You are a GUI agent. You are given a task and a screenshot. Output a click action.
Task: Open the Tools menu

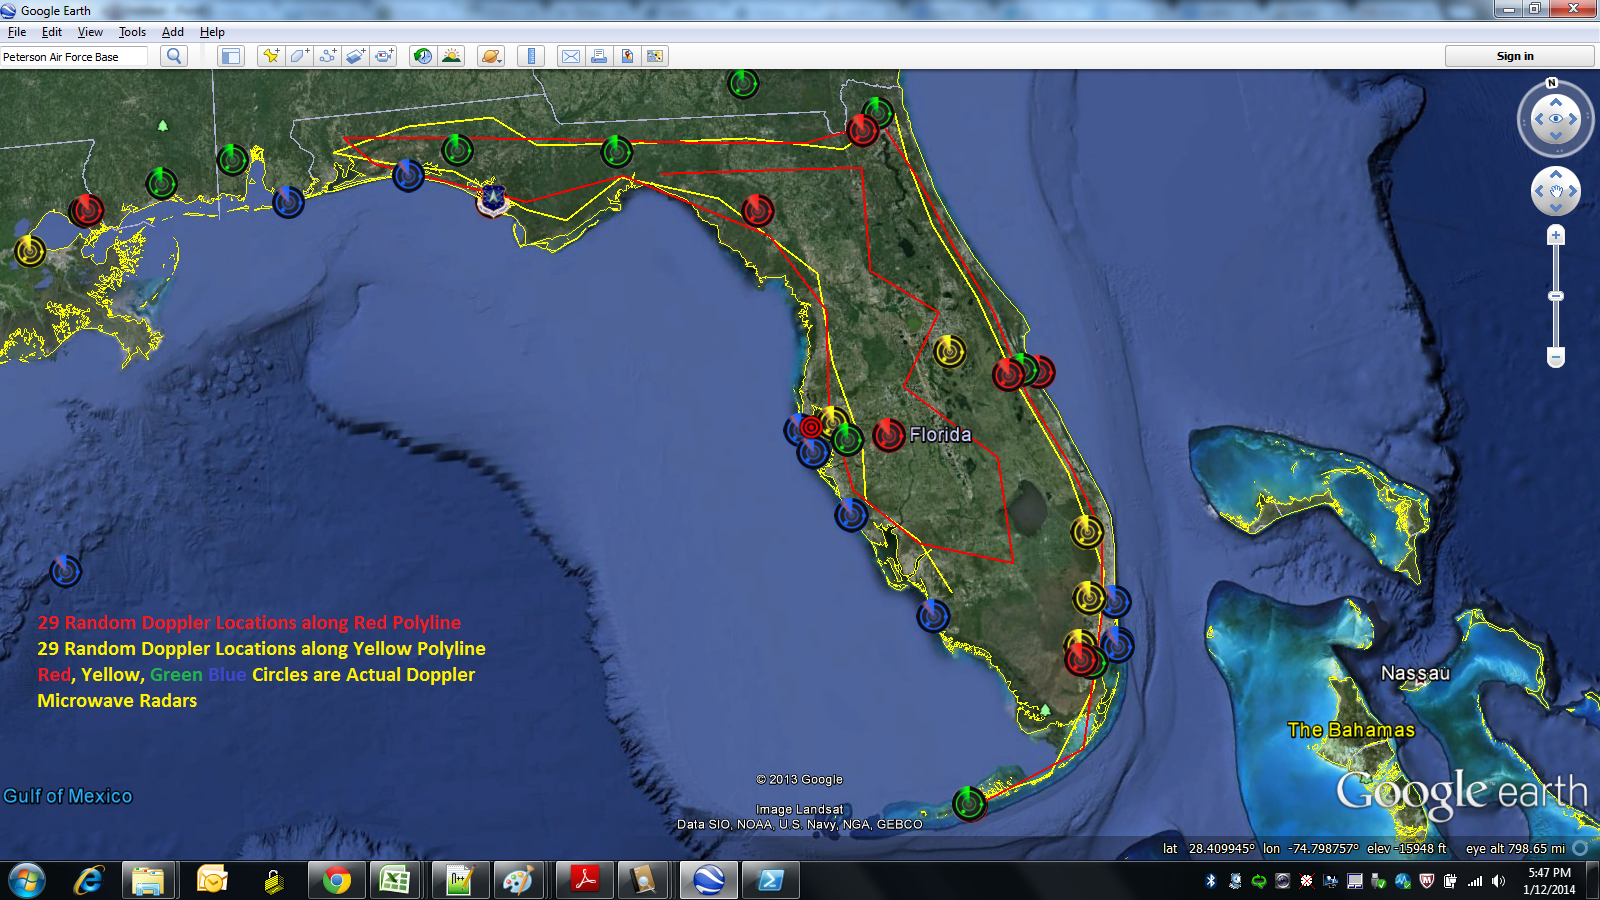pos(132,32)
